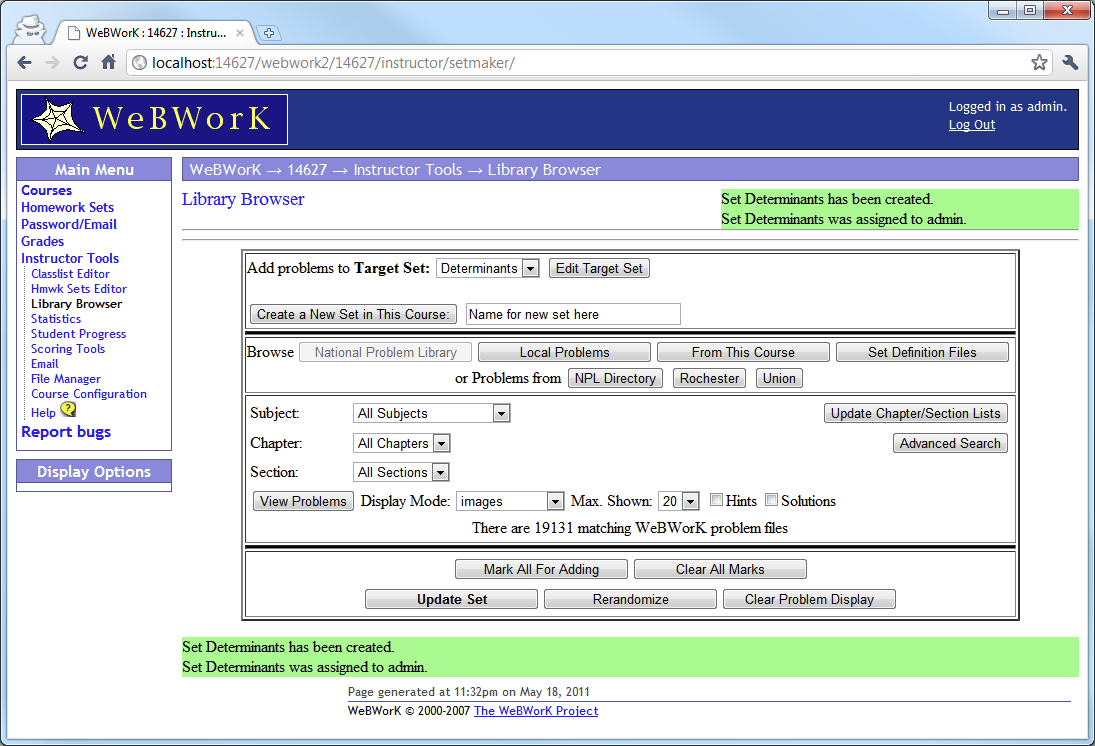The height and width of the screenshot is (746, 1095).
Task: Open Advanced Search
Action: (950, 444)
